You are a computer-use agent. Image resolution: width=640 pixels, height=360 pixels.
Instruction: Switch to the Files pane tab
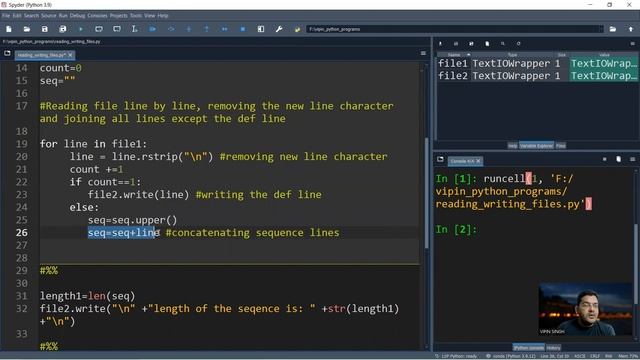[x=561, y=146]
